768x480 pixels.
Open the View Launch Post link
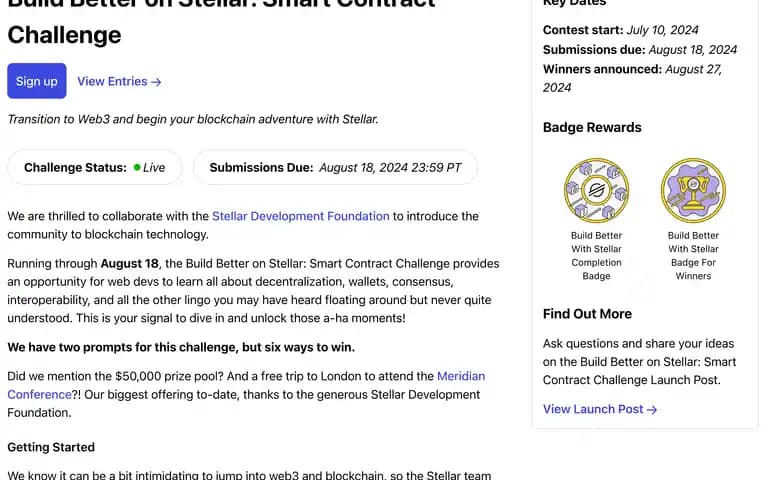click(x=600, y=409)
